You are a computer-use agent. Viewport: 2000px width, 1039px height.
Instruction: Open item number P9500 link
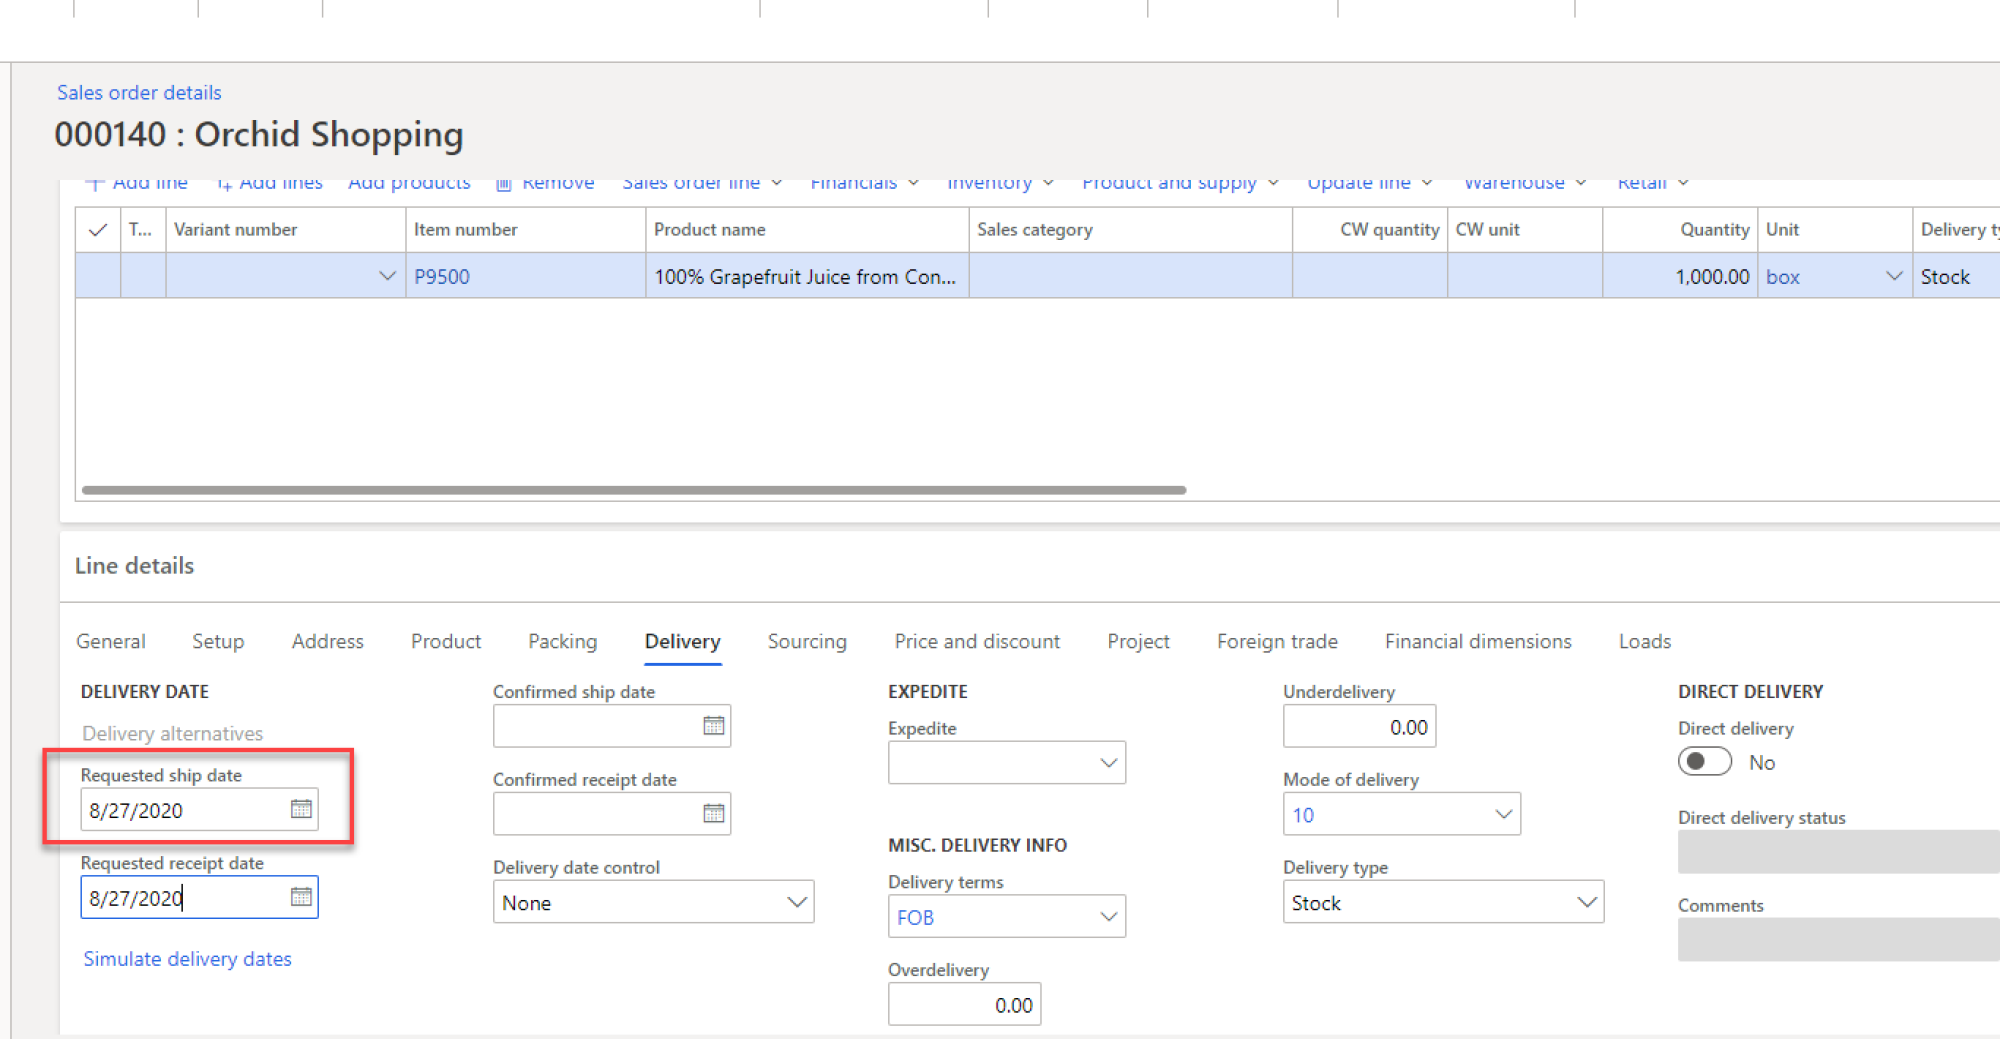tap(442, 277)
